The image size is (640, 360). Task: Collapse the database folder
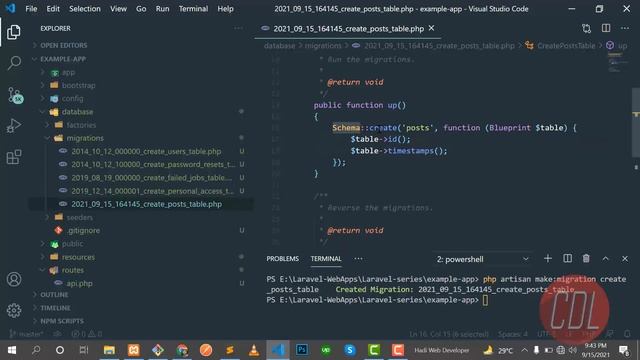[x=77, y=111]
